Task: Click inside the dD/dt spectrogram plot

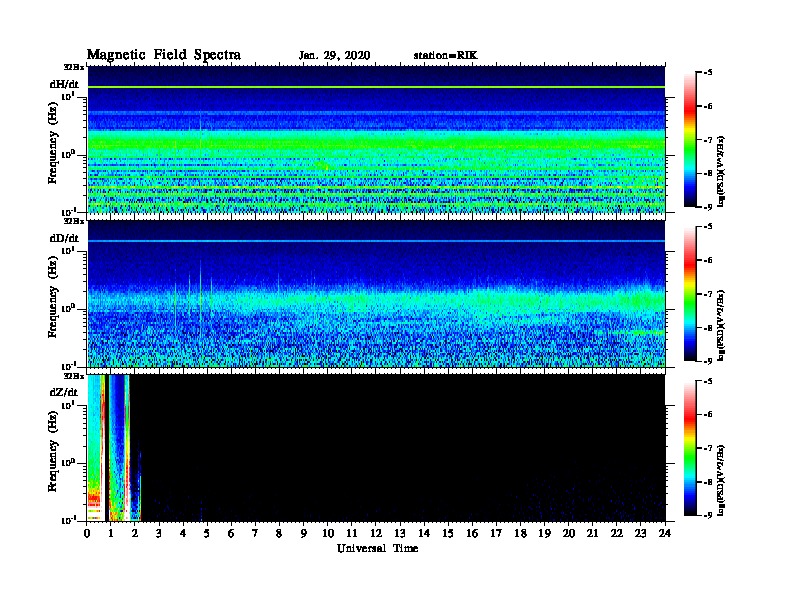Action: coord(376,294)
